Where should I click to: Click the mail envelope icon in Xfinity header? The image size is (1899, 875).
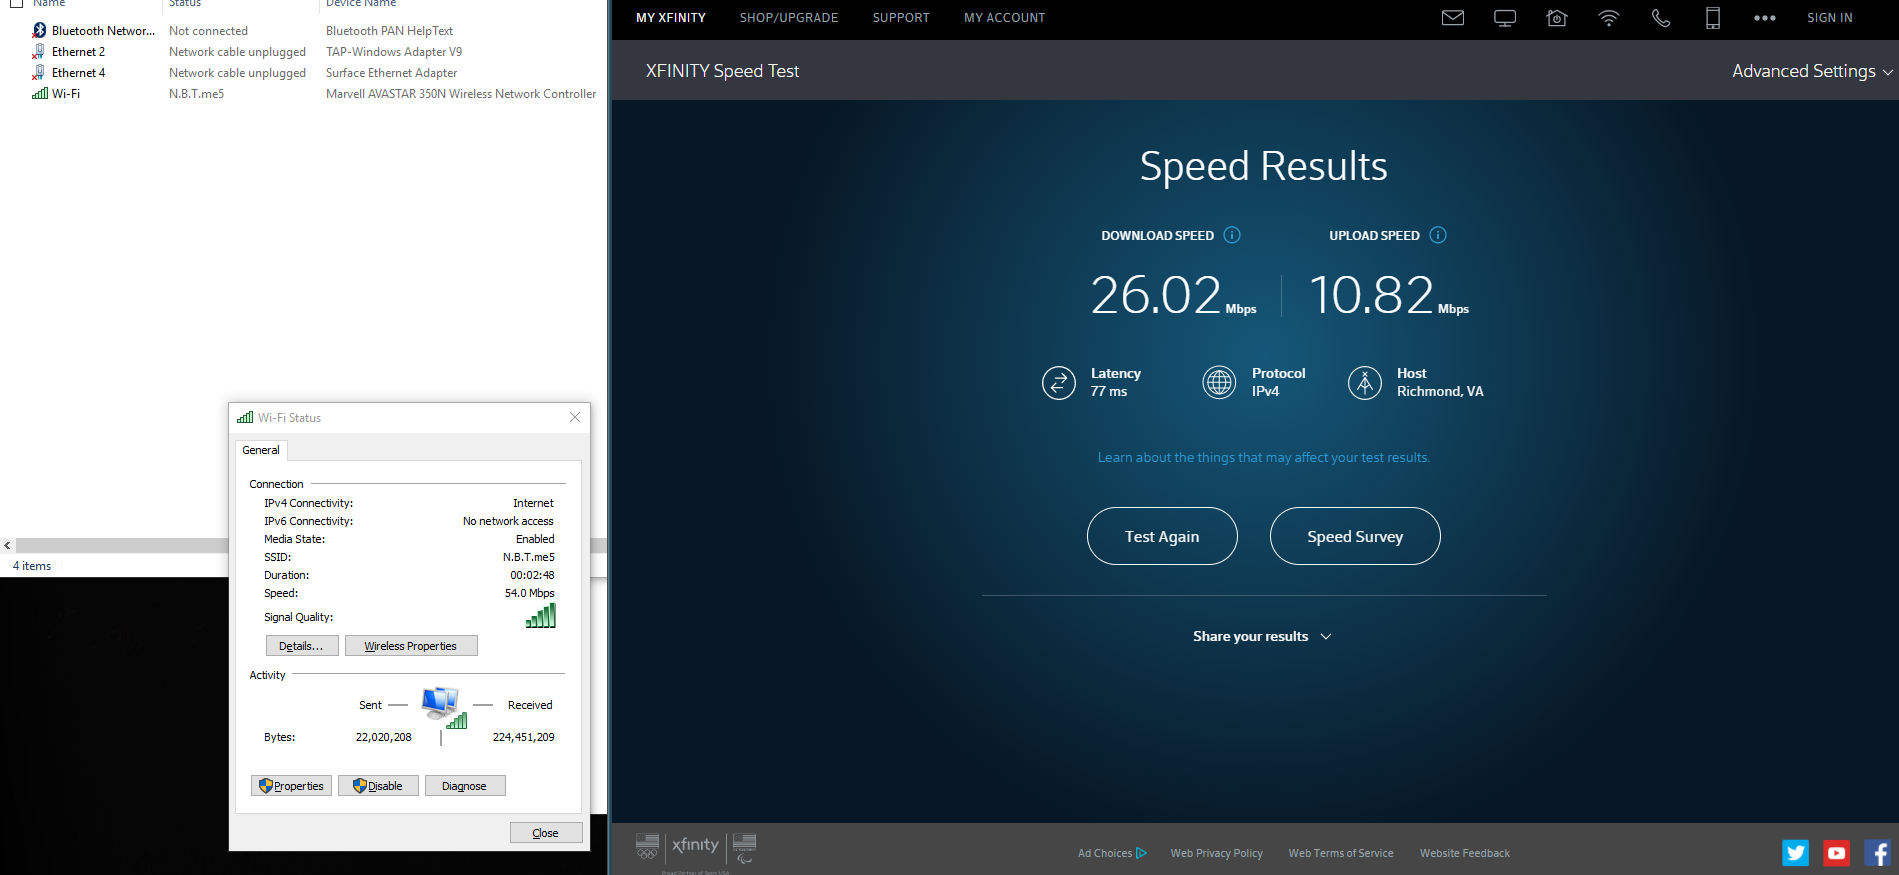pos(1452,18)
